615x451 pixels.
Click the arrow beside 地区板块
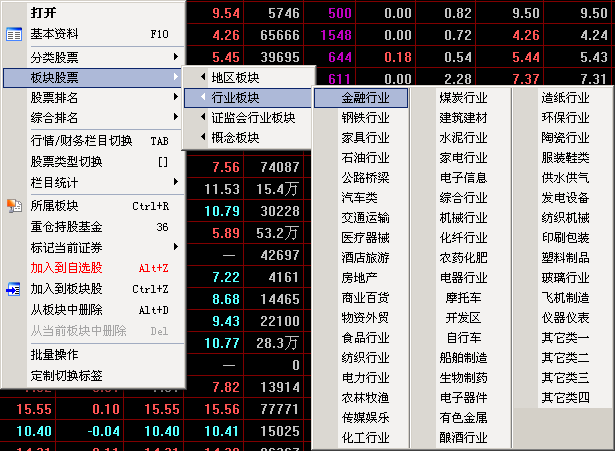pos(203,77)
